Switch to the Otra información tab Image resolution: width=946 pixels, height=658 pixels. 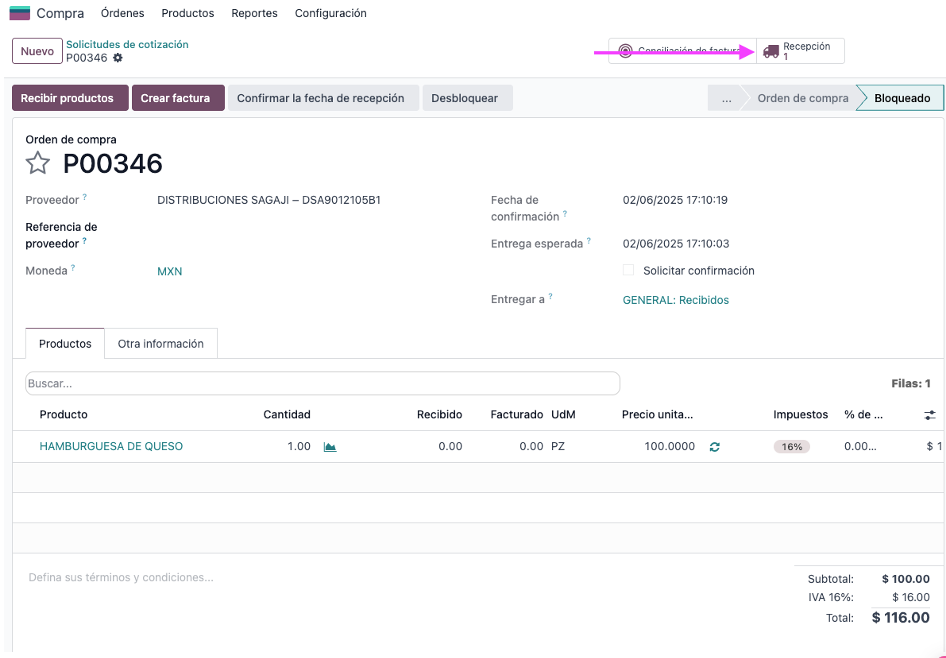pos(160,344)
